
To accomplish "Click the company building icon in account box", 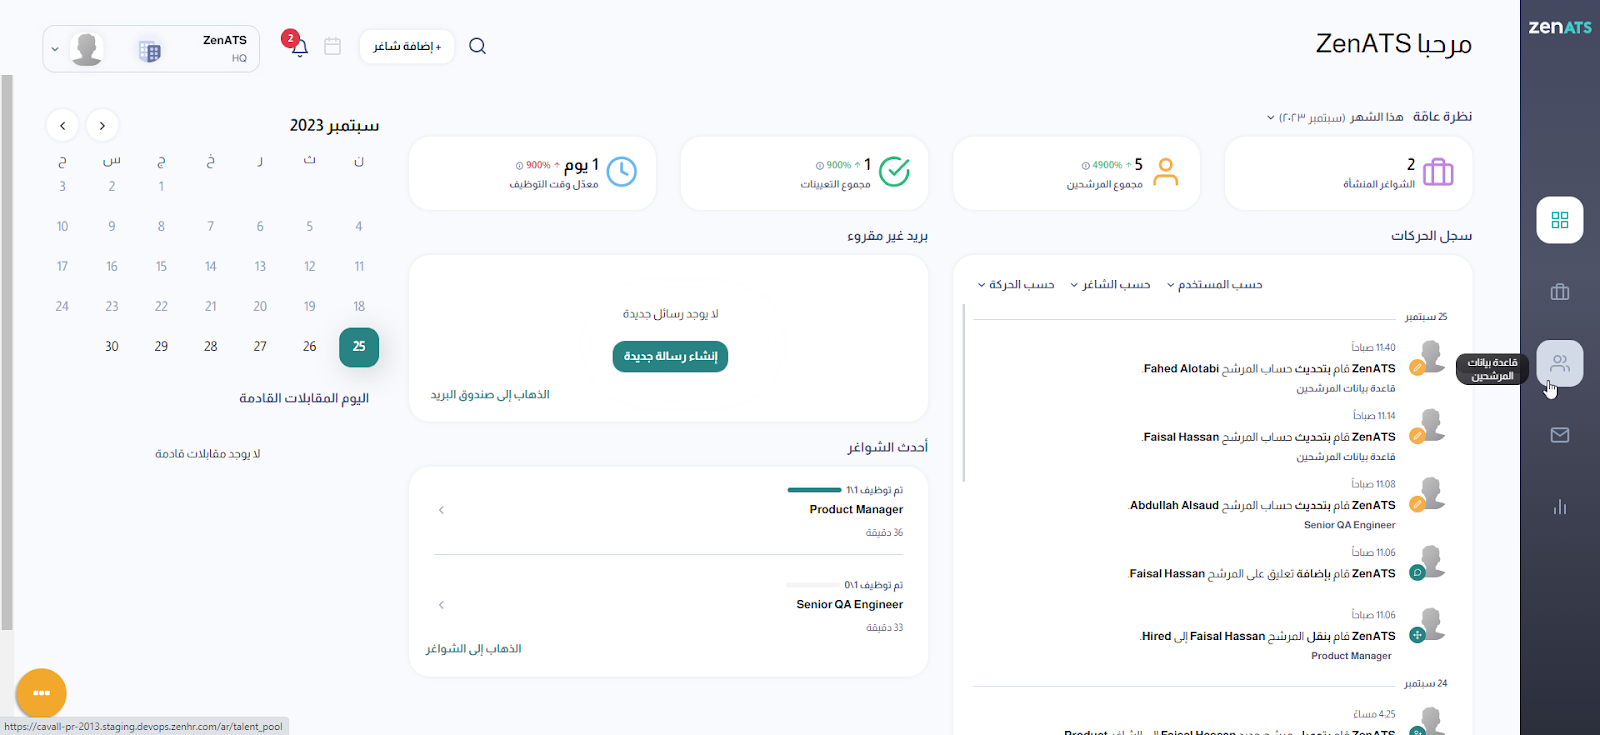I will [x=150, y=51].
